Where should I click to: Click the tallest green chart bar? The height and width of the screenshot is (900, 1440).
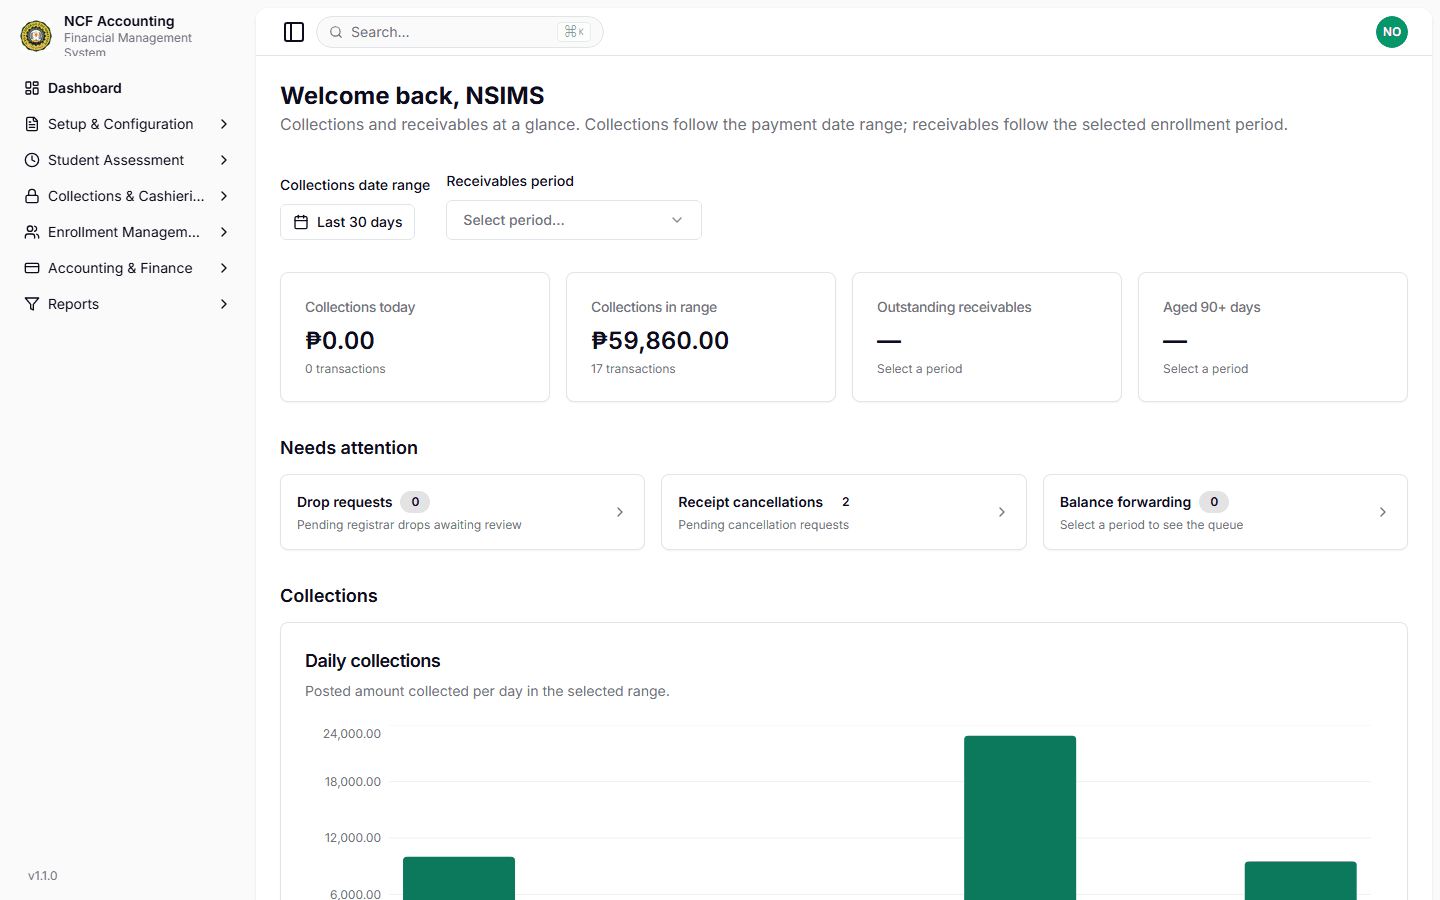[1020, 818]
